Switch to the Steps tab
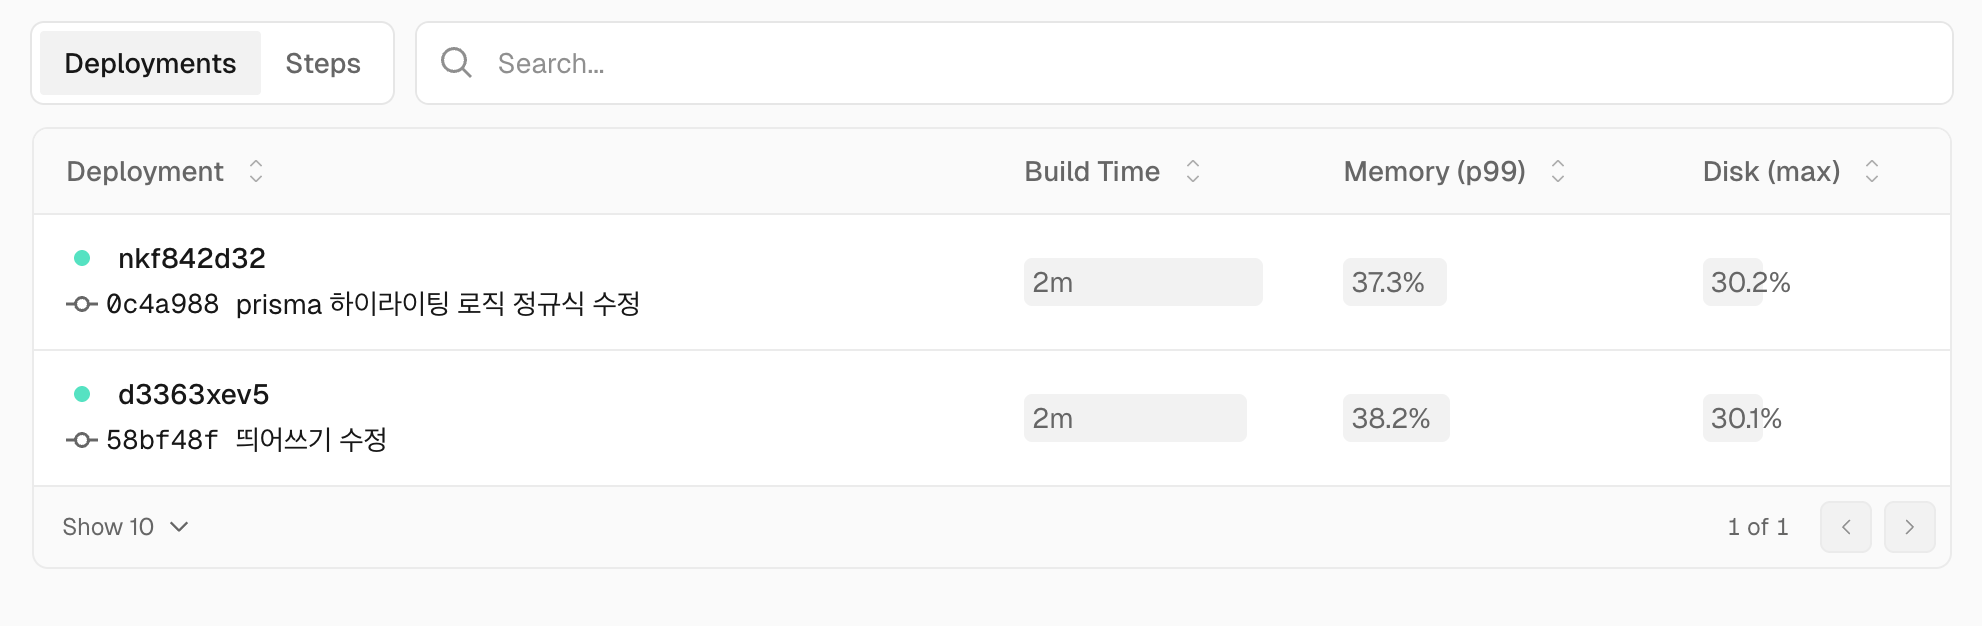Screen dimensions: 1982x626 [322, 63]
